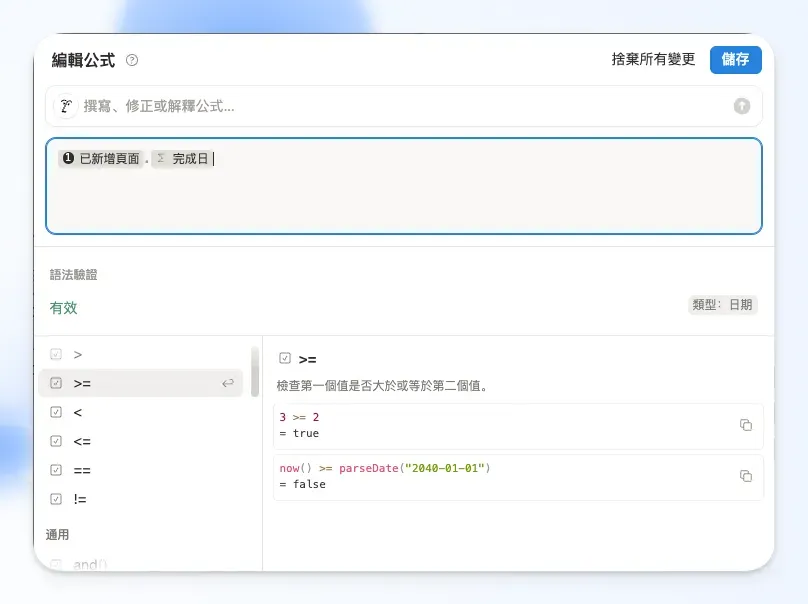The width and height of the screenshot is (808, 604).
Task: Choose the == operator from the list
Action: click(141, 470)
